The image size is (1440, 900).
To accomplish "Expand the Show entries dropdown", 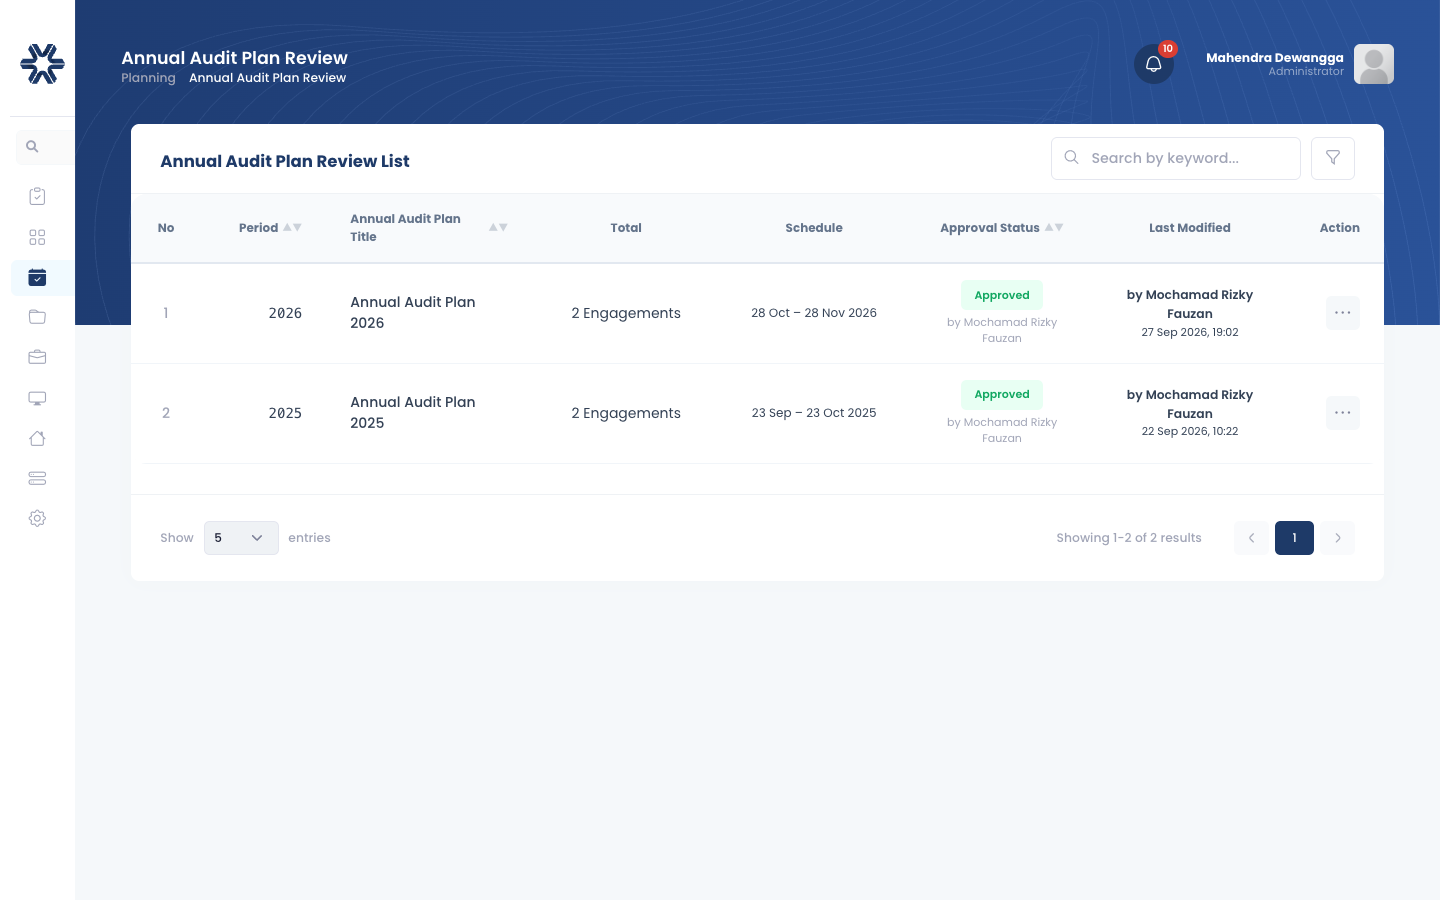I will (x=241, y=538).
